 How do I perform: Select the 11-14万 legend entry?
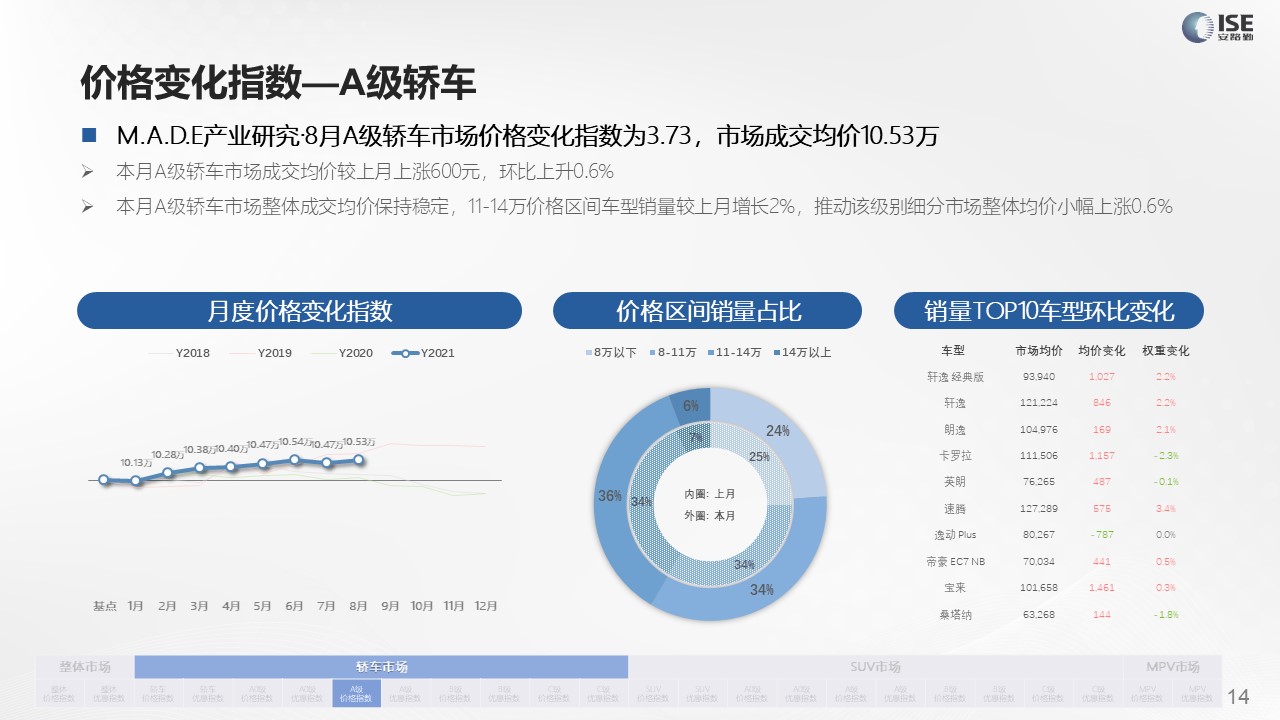736,353
